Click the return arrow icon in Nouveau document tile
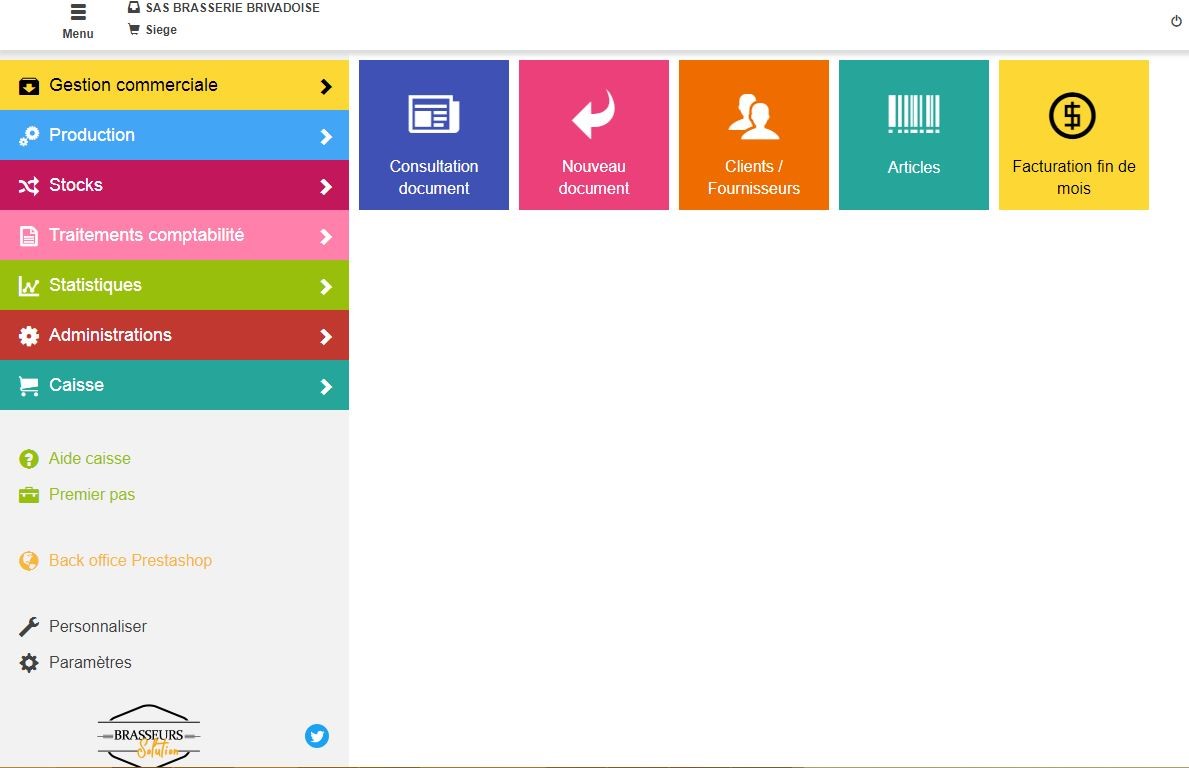This screenshot has height=768, width=1189. click(594, 114)
